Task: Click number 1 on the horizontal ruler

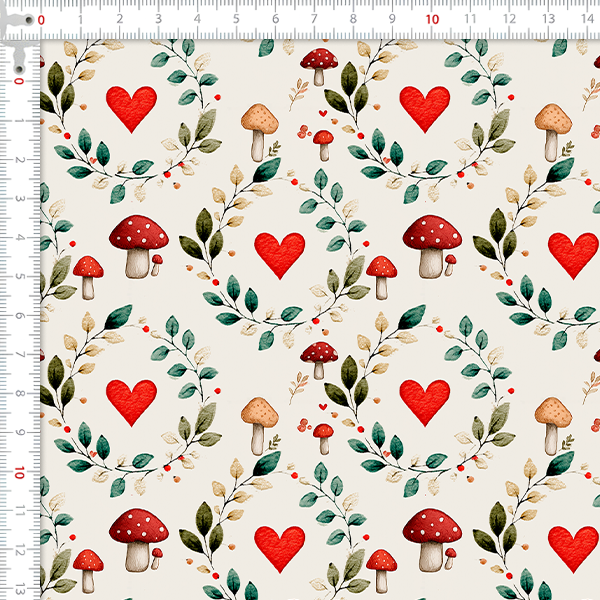Action: pos(80,19)
